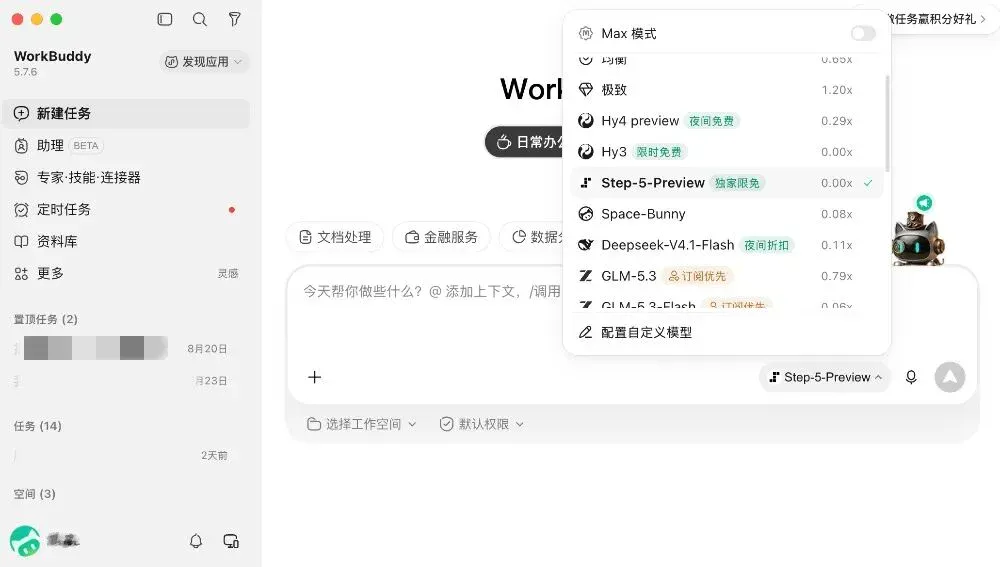Click the robot cat mascot
Screen dimensions: 1000x567
pos(918,237)
